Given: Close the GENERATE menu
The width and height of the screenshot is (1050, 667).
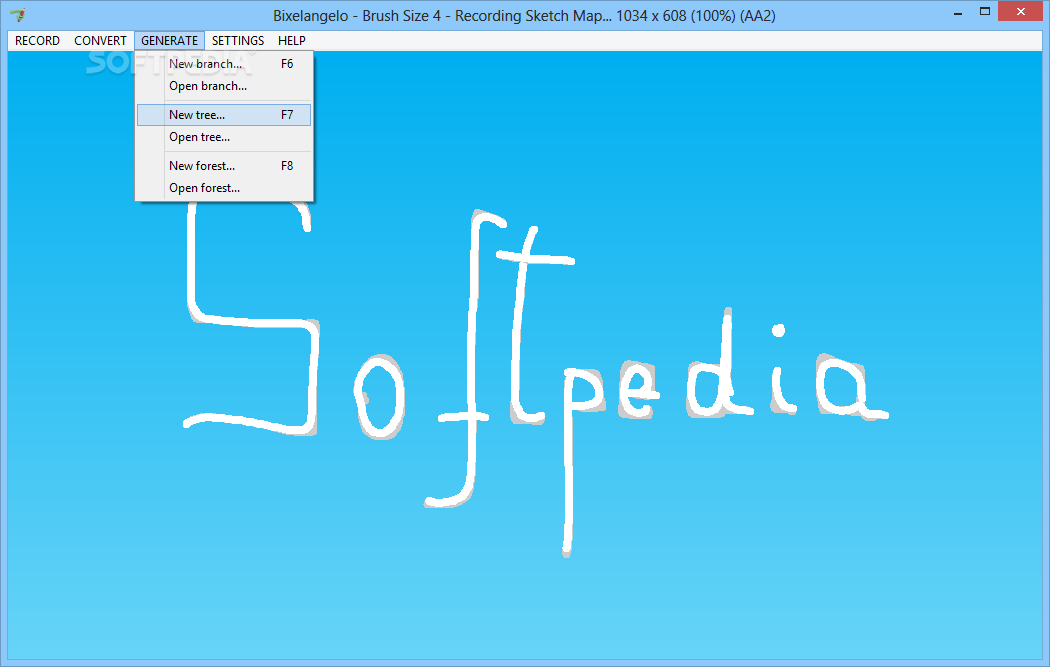Looking at the screenshot, I should point(169,41).
